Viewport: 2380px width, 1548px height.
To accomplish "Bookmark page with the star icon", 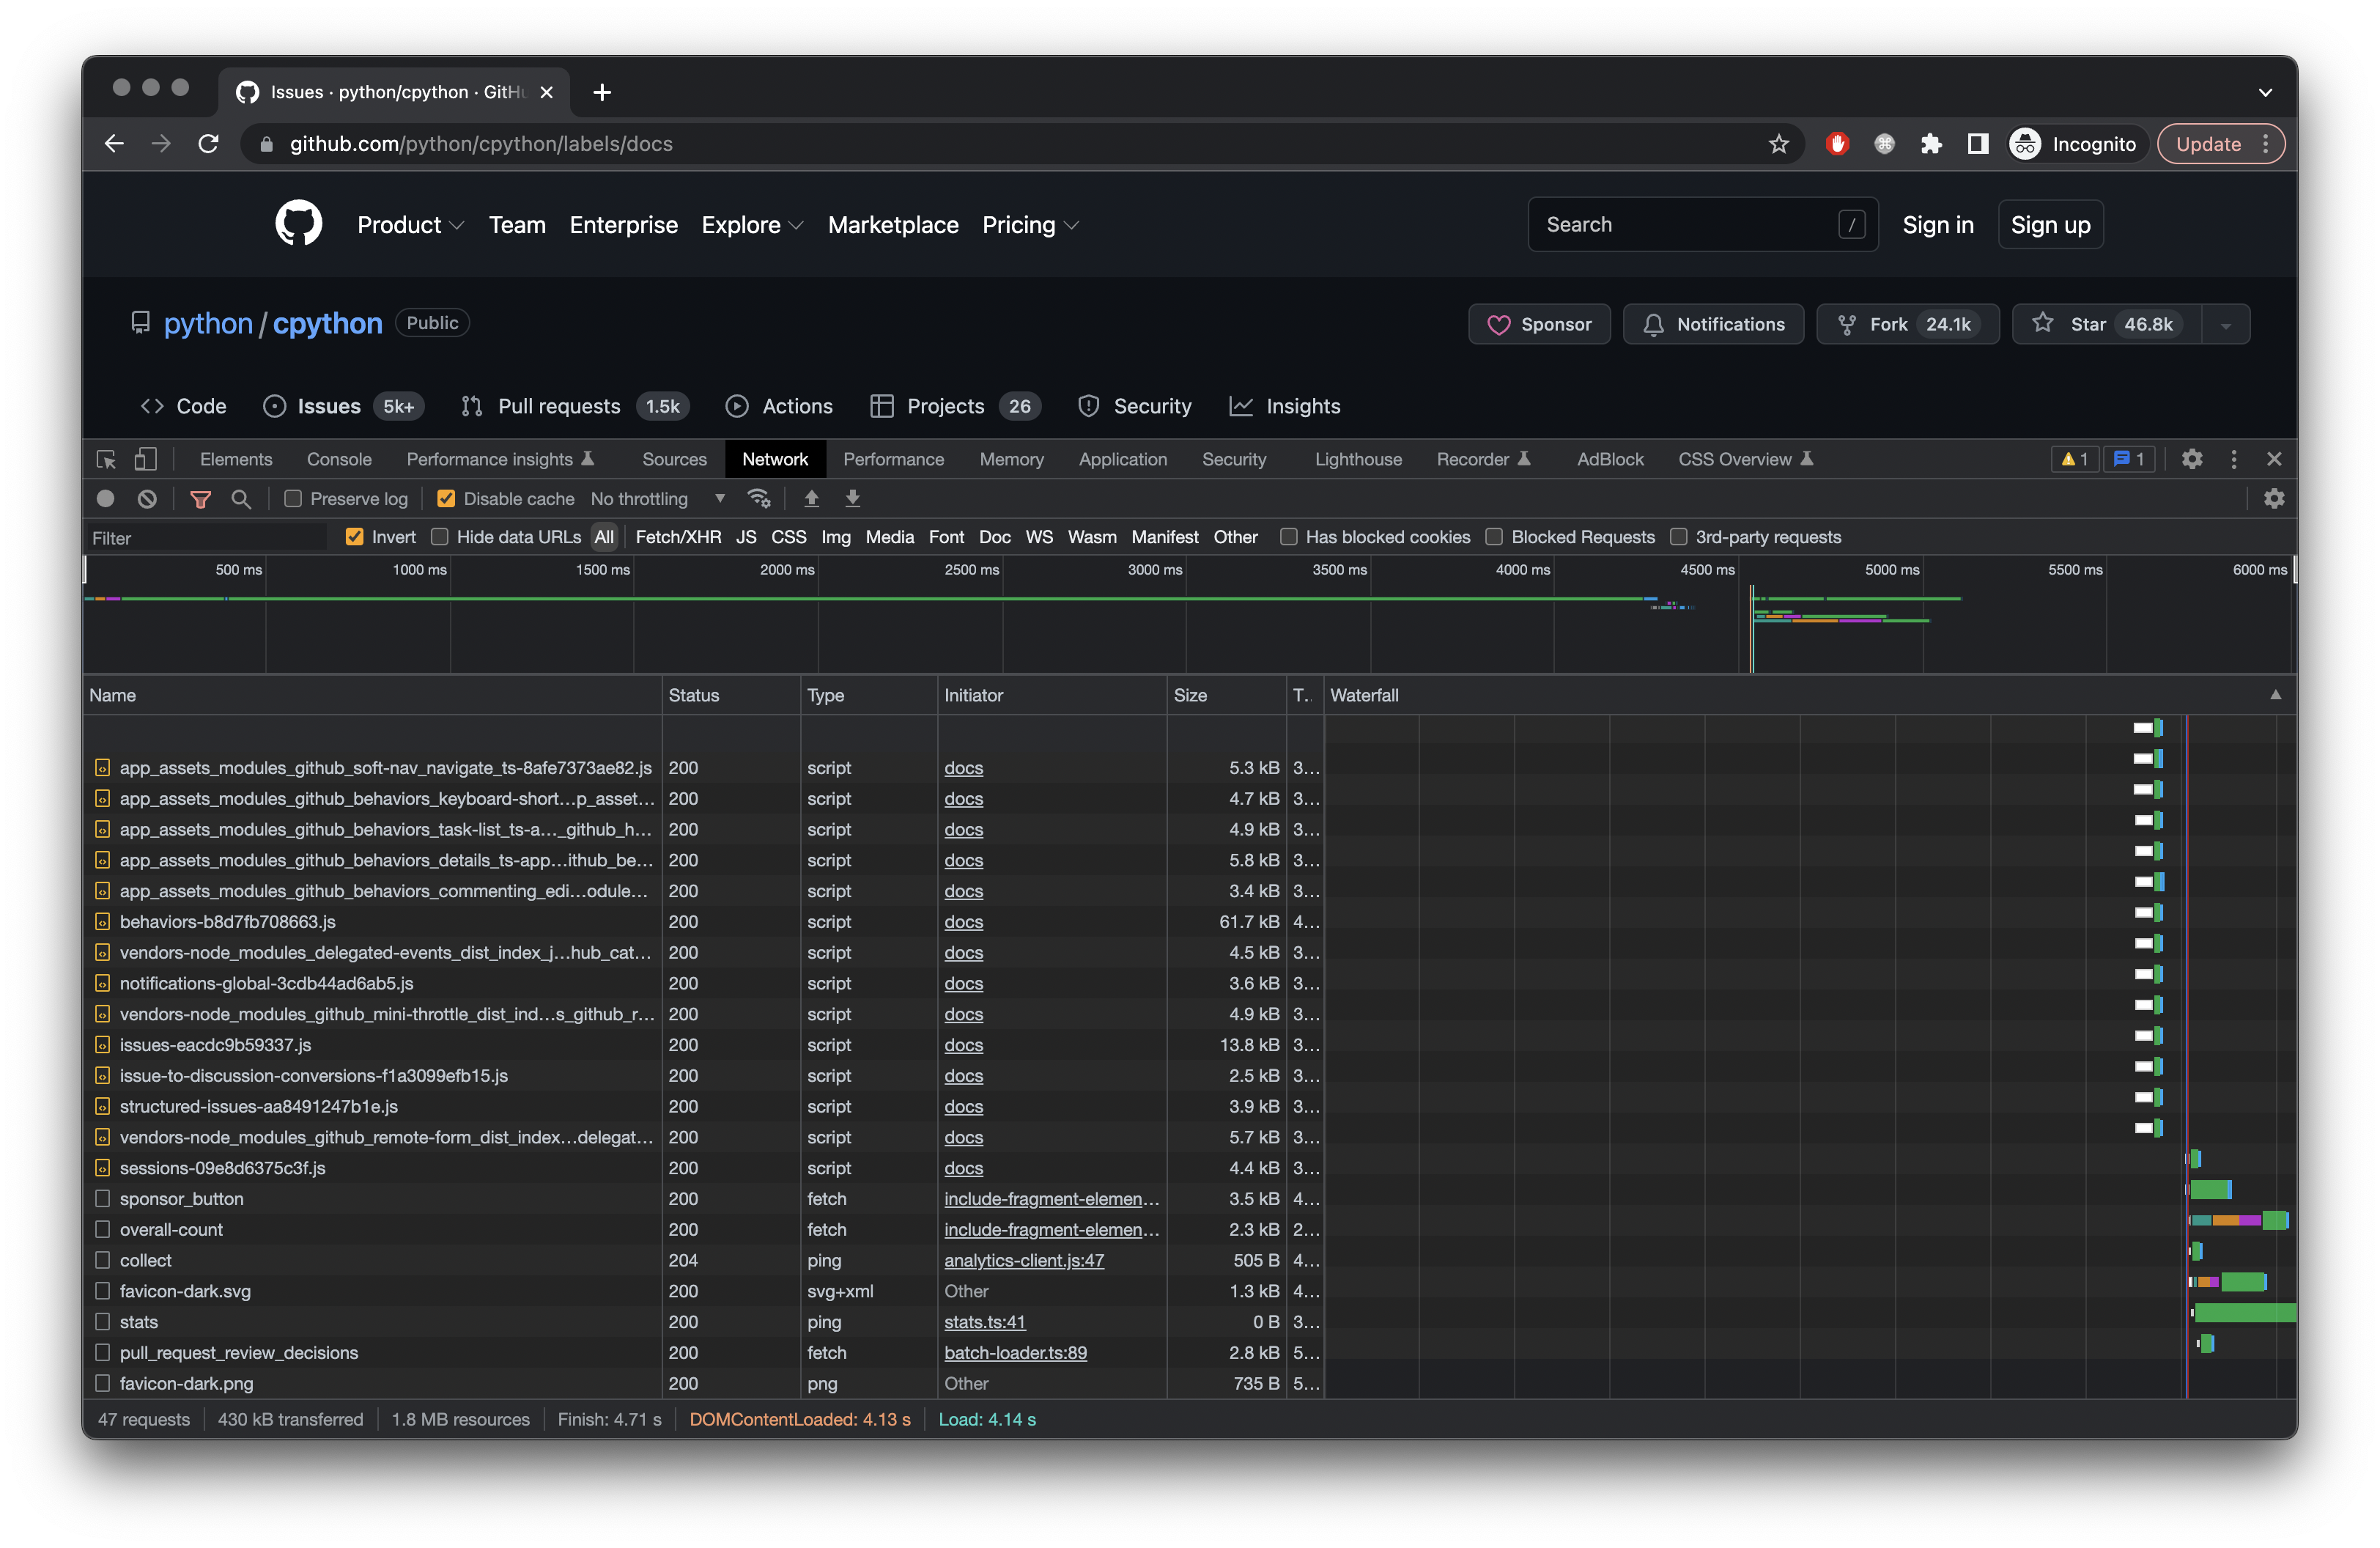I will [1778, 144].
